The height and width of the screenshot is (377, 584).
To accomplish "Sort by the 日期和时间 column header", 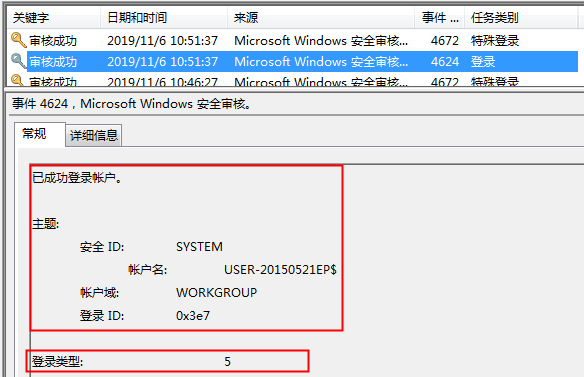I will pyautogui.click(x=164, y=18).
